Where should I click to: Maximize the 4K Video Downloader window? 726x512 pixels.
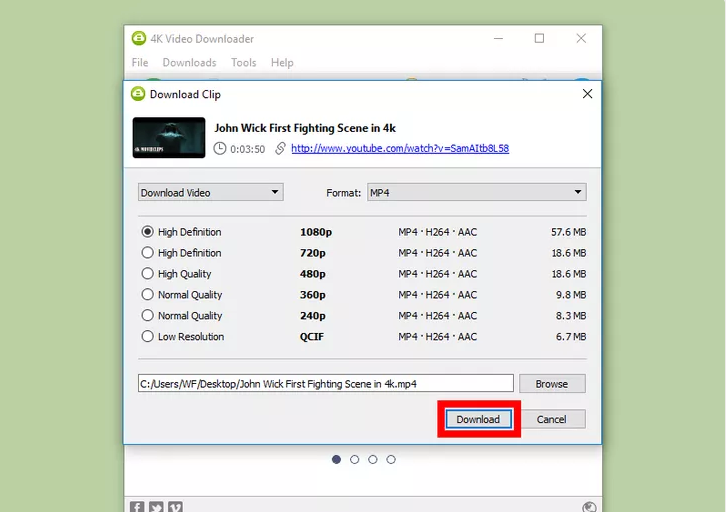tap(539, 38)
